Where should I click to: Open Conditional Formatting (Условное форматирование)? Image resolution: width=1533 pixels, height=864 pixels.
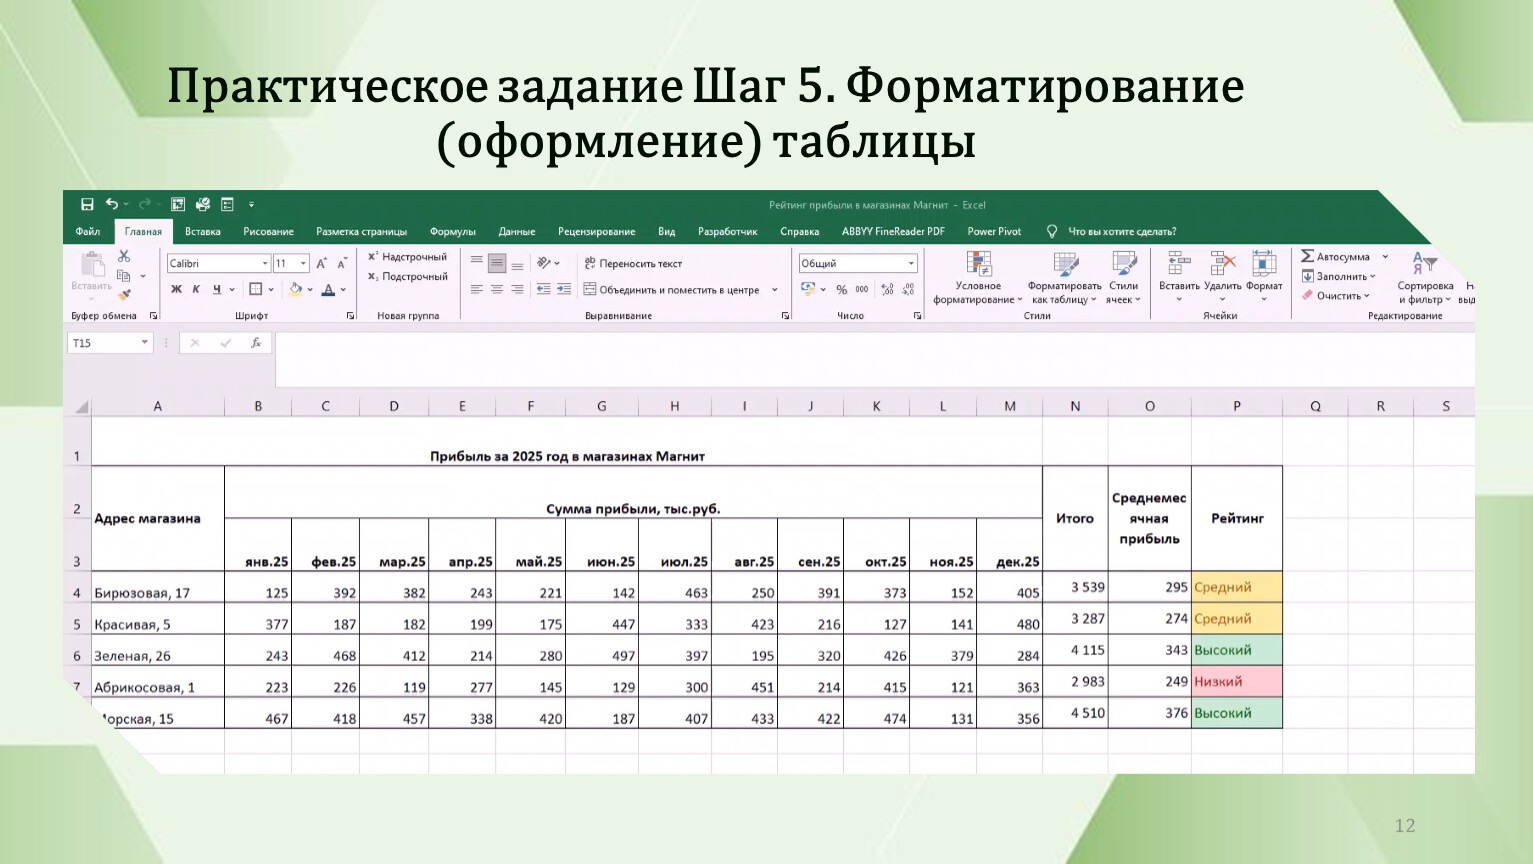pos(977,278)
